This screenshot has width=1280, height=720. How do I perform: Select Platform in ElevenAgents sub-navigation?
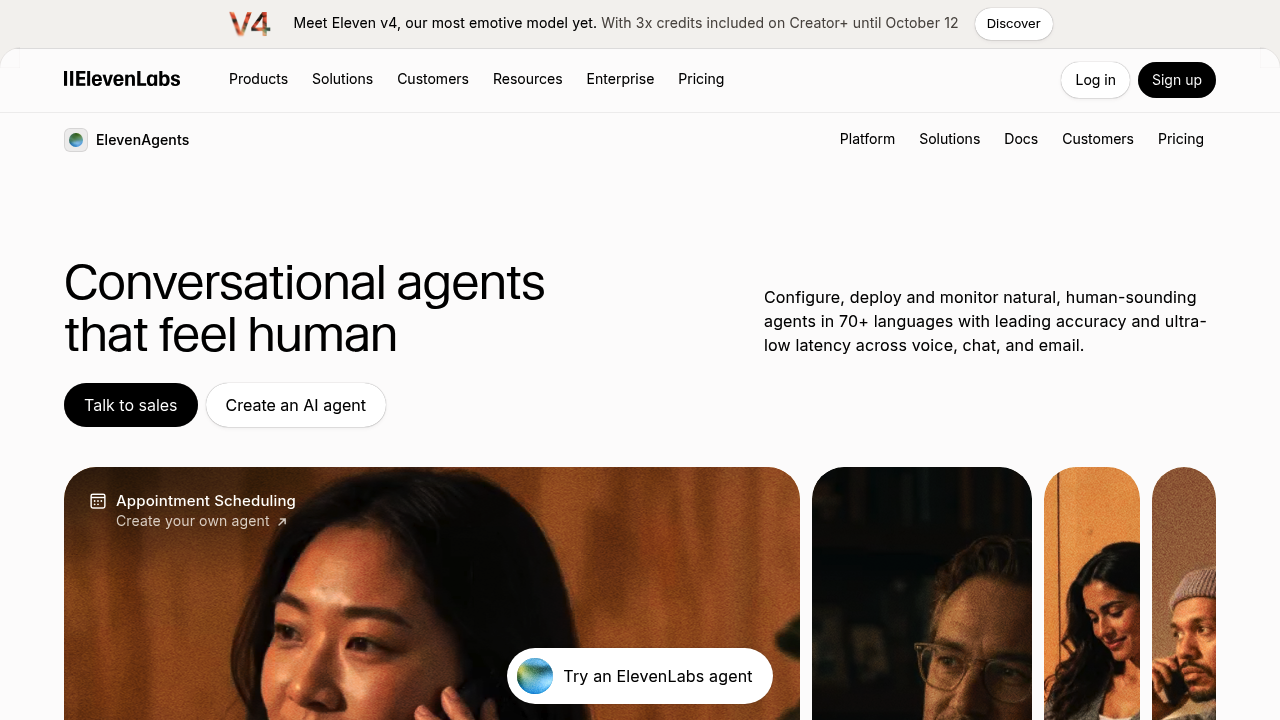(x=867, y=139)
